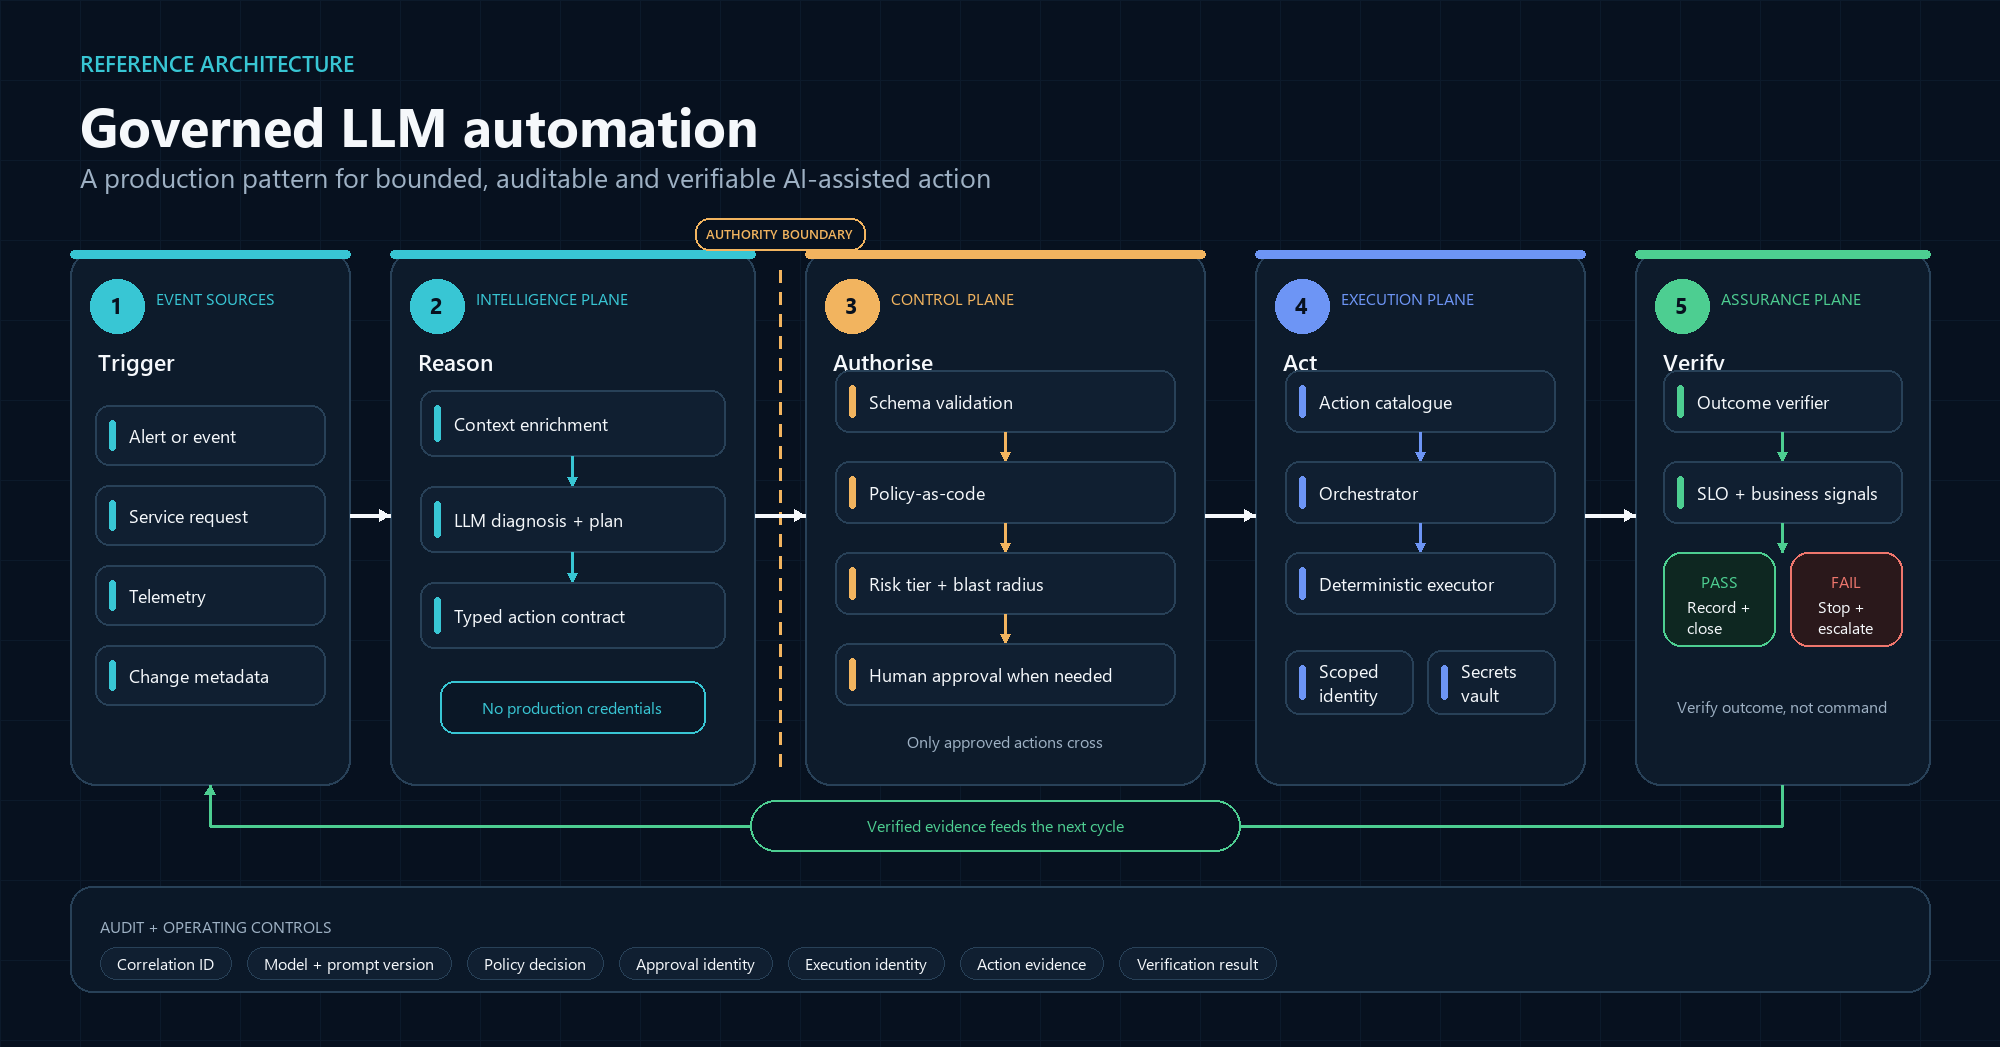Click the step 5 Assurance Plane circle
Image resolution: width=2000 pixels, height=1047 pixels.
(x=1682, y=306)
